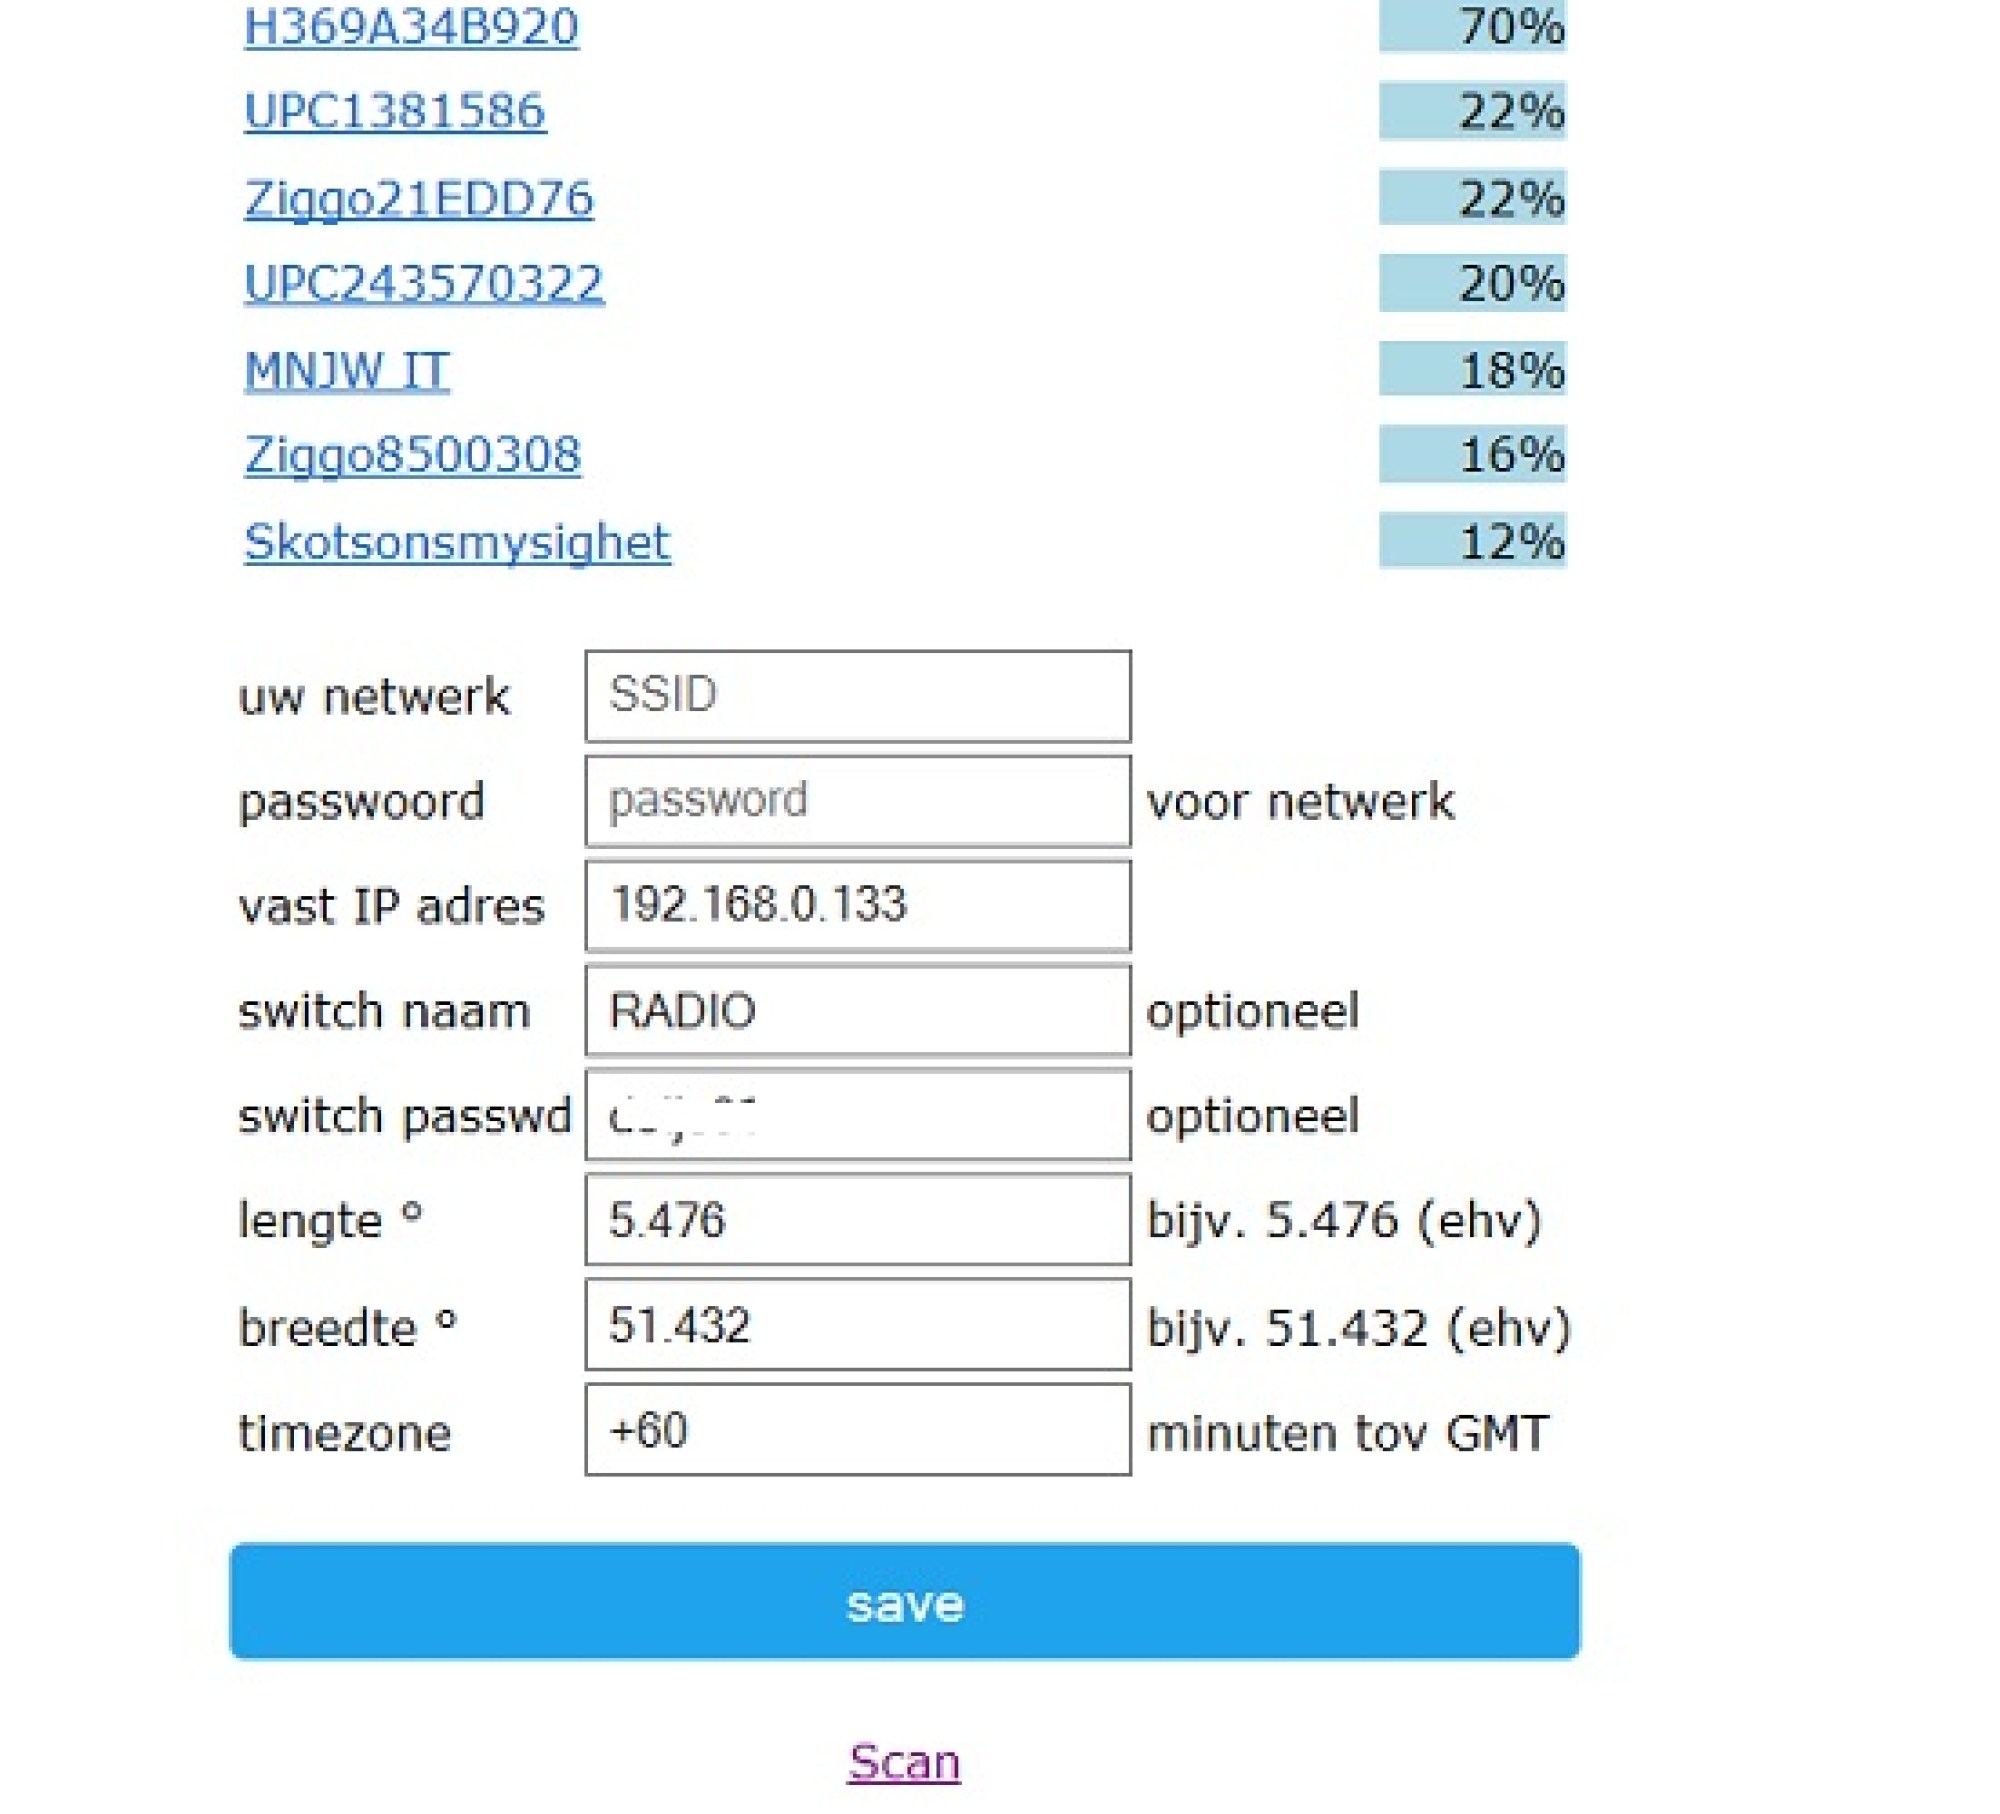
Task: Edit the switch naam field containing RADIO
Action: [x=858, y=1011]
